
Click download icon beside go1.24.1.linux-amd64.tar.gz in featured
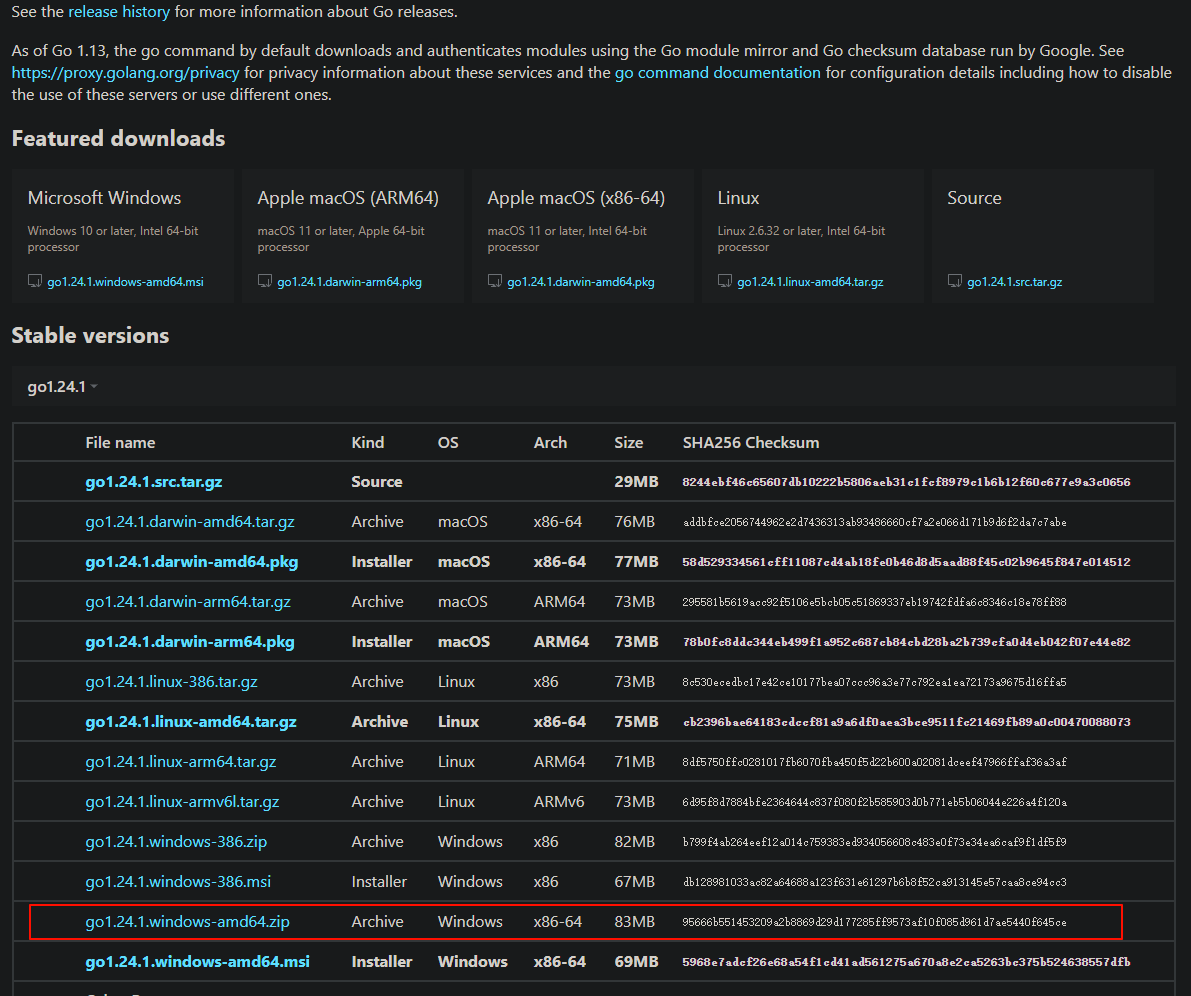pyautogui.click(x=725, y=281)
